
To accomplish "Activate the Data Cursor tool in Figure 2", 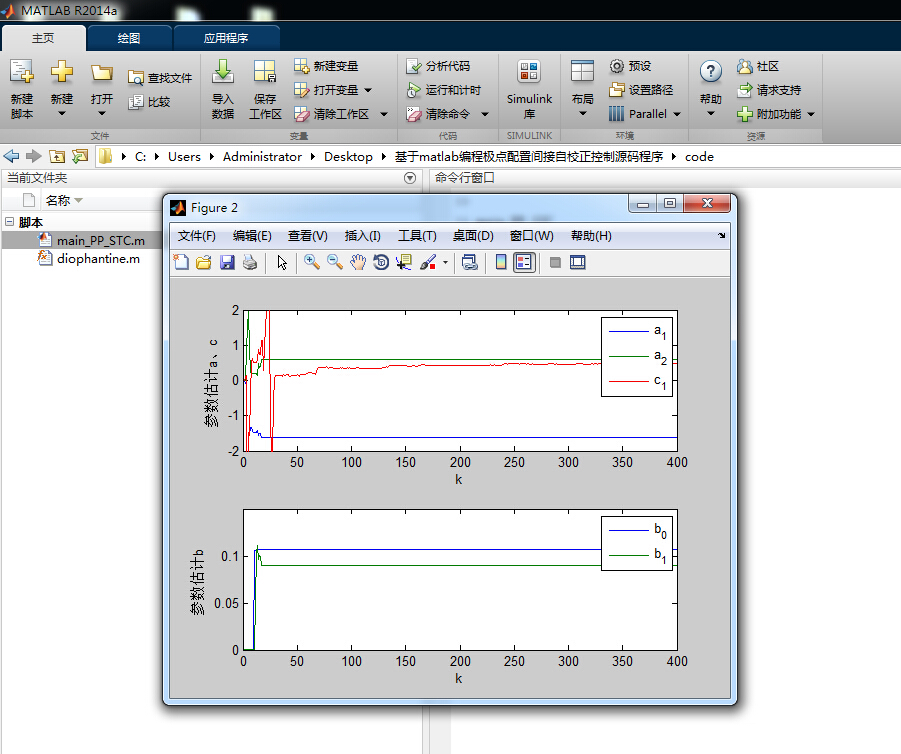I will point(403,263).
